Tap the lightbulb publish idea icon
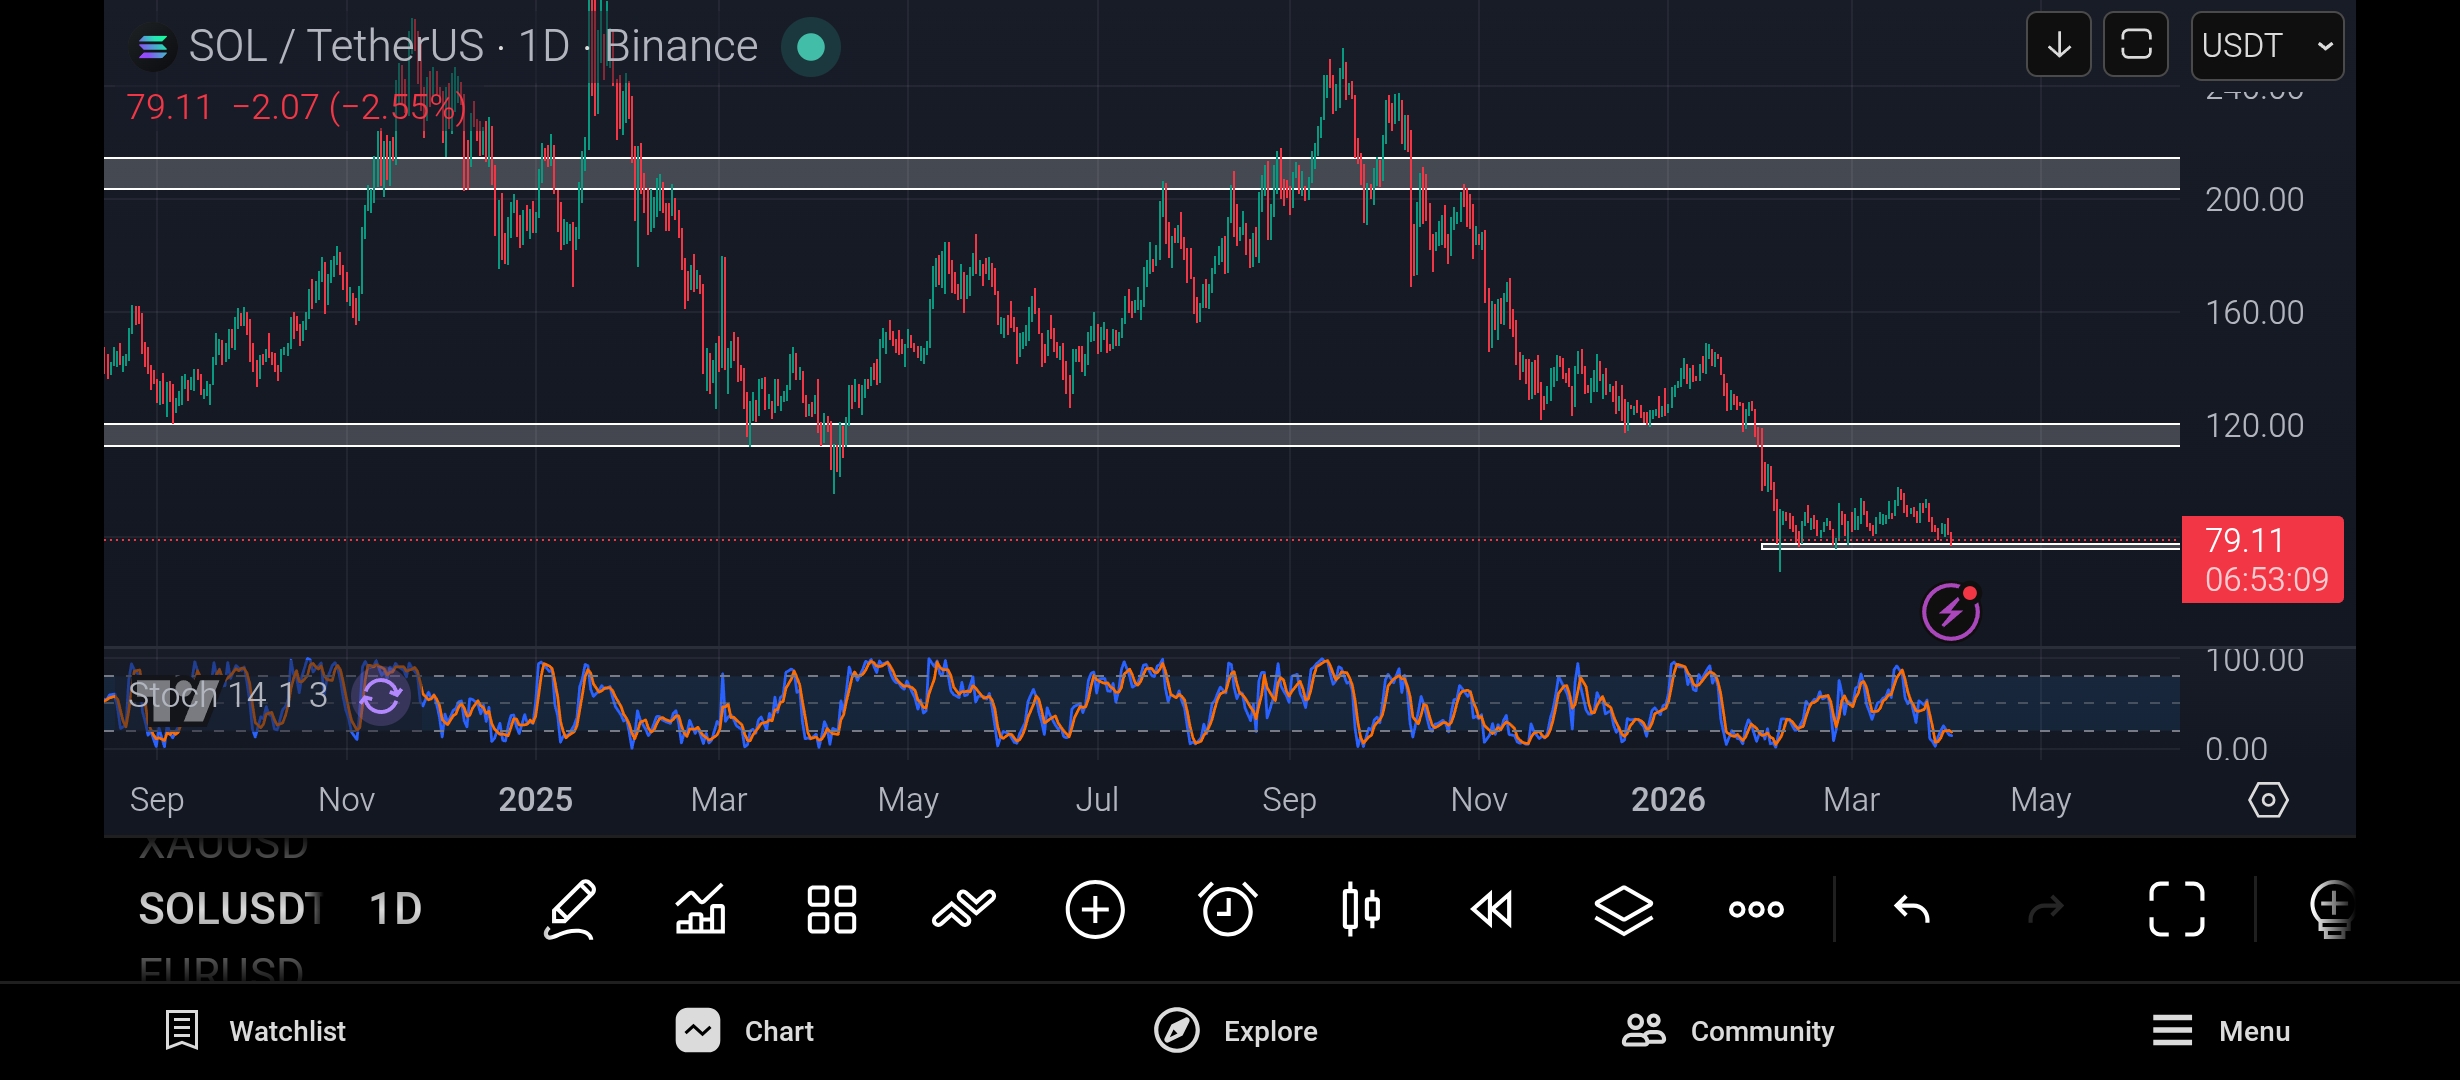Viewport: 2460px width, 1080px height. [x=2332, y=909]
